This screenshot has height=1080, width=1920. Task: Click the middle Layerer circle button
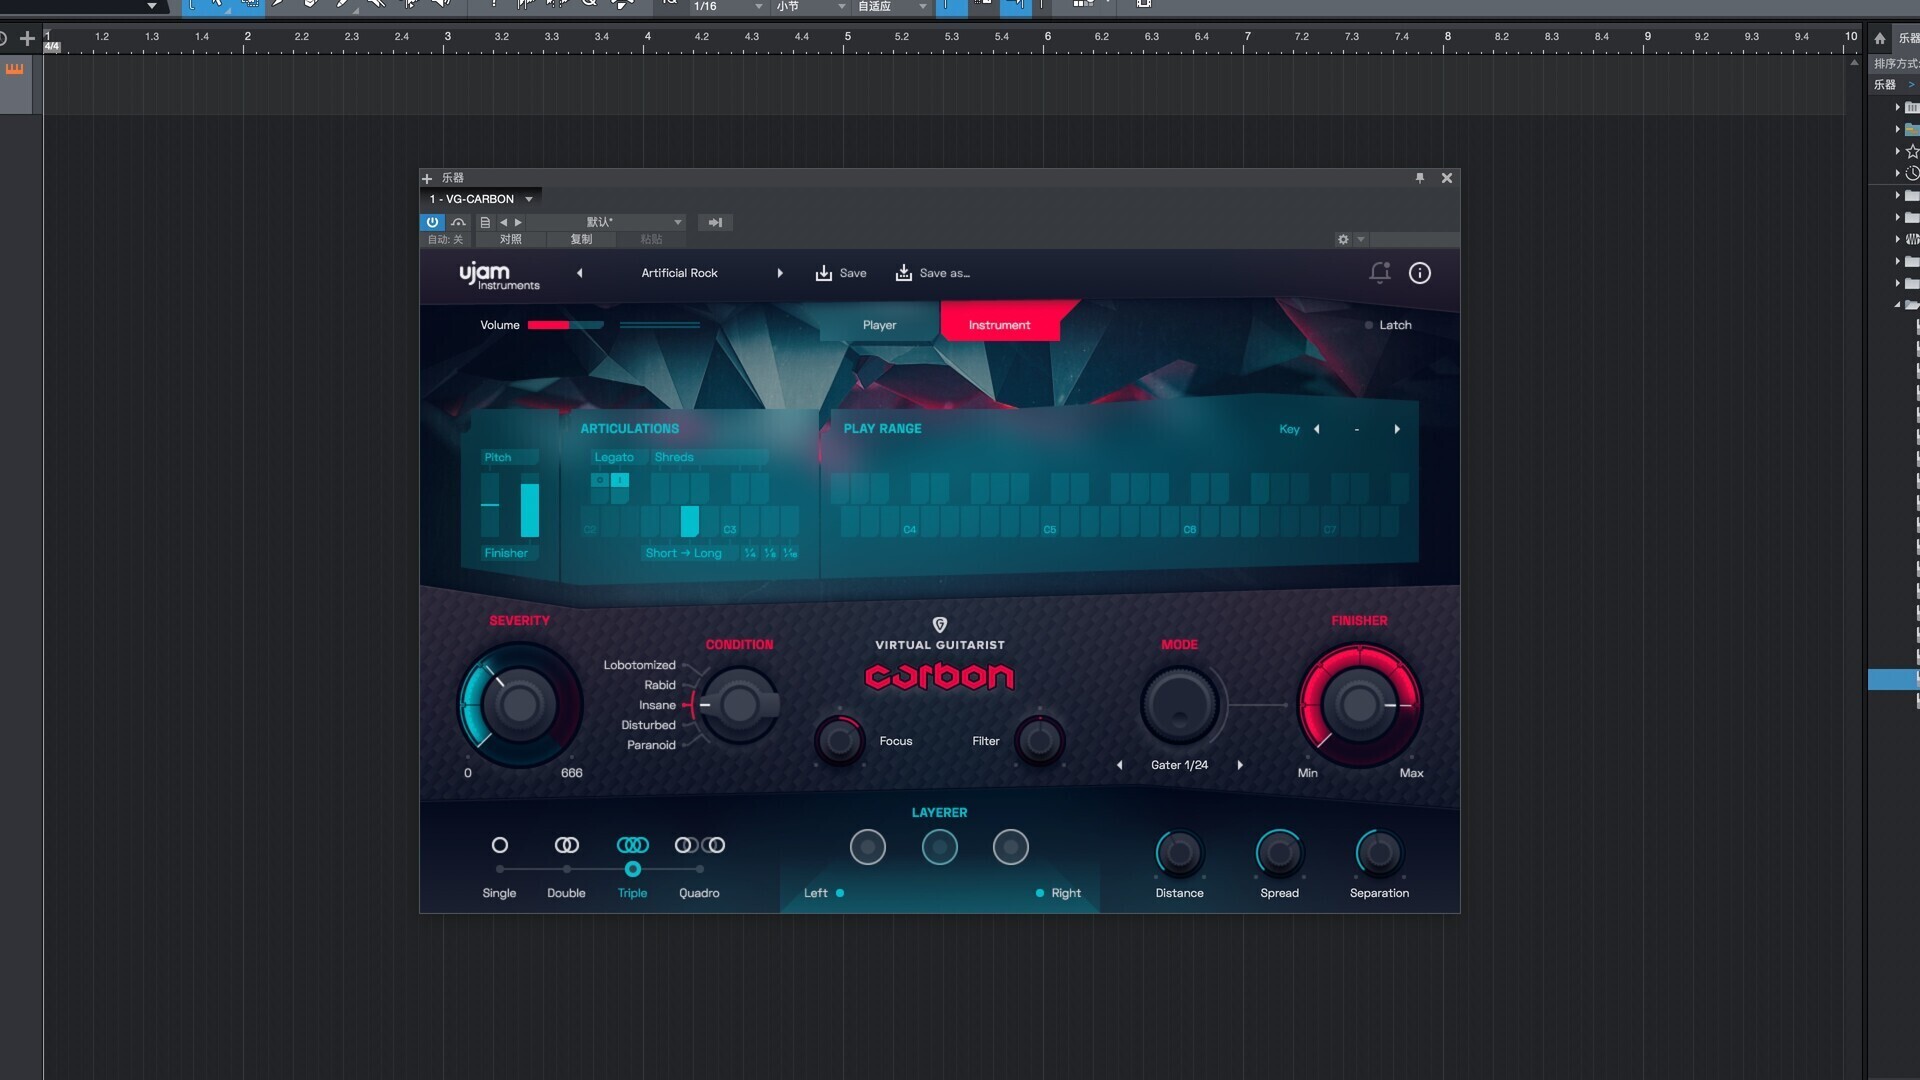click(x=940, y=847)
